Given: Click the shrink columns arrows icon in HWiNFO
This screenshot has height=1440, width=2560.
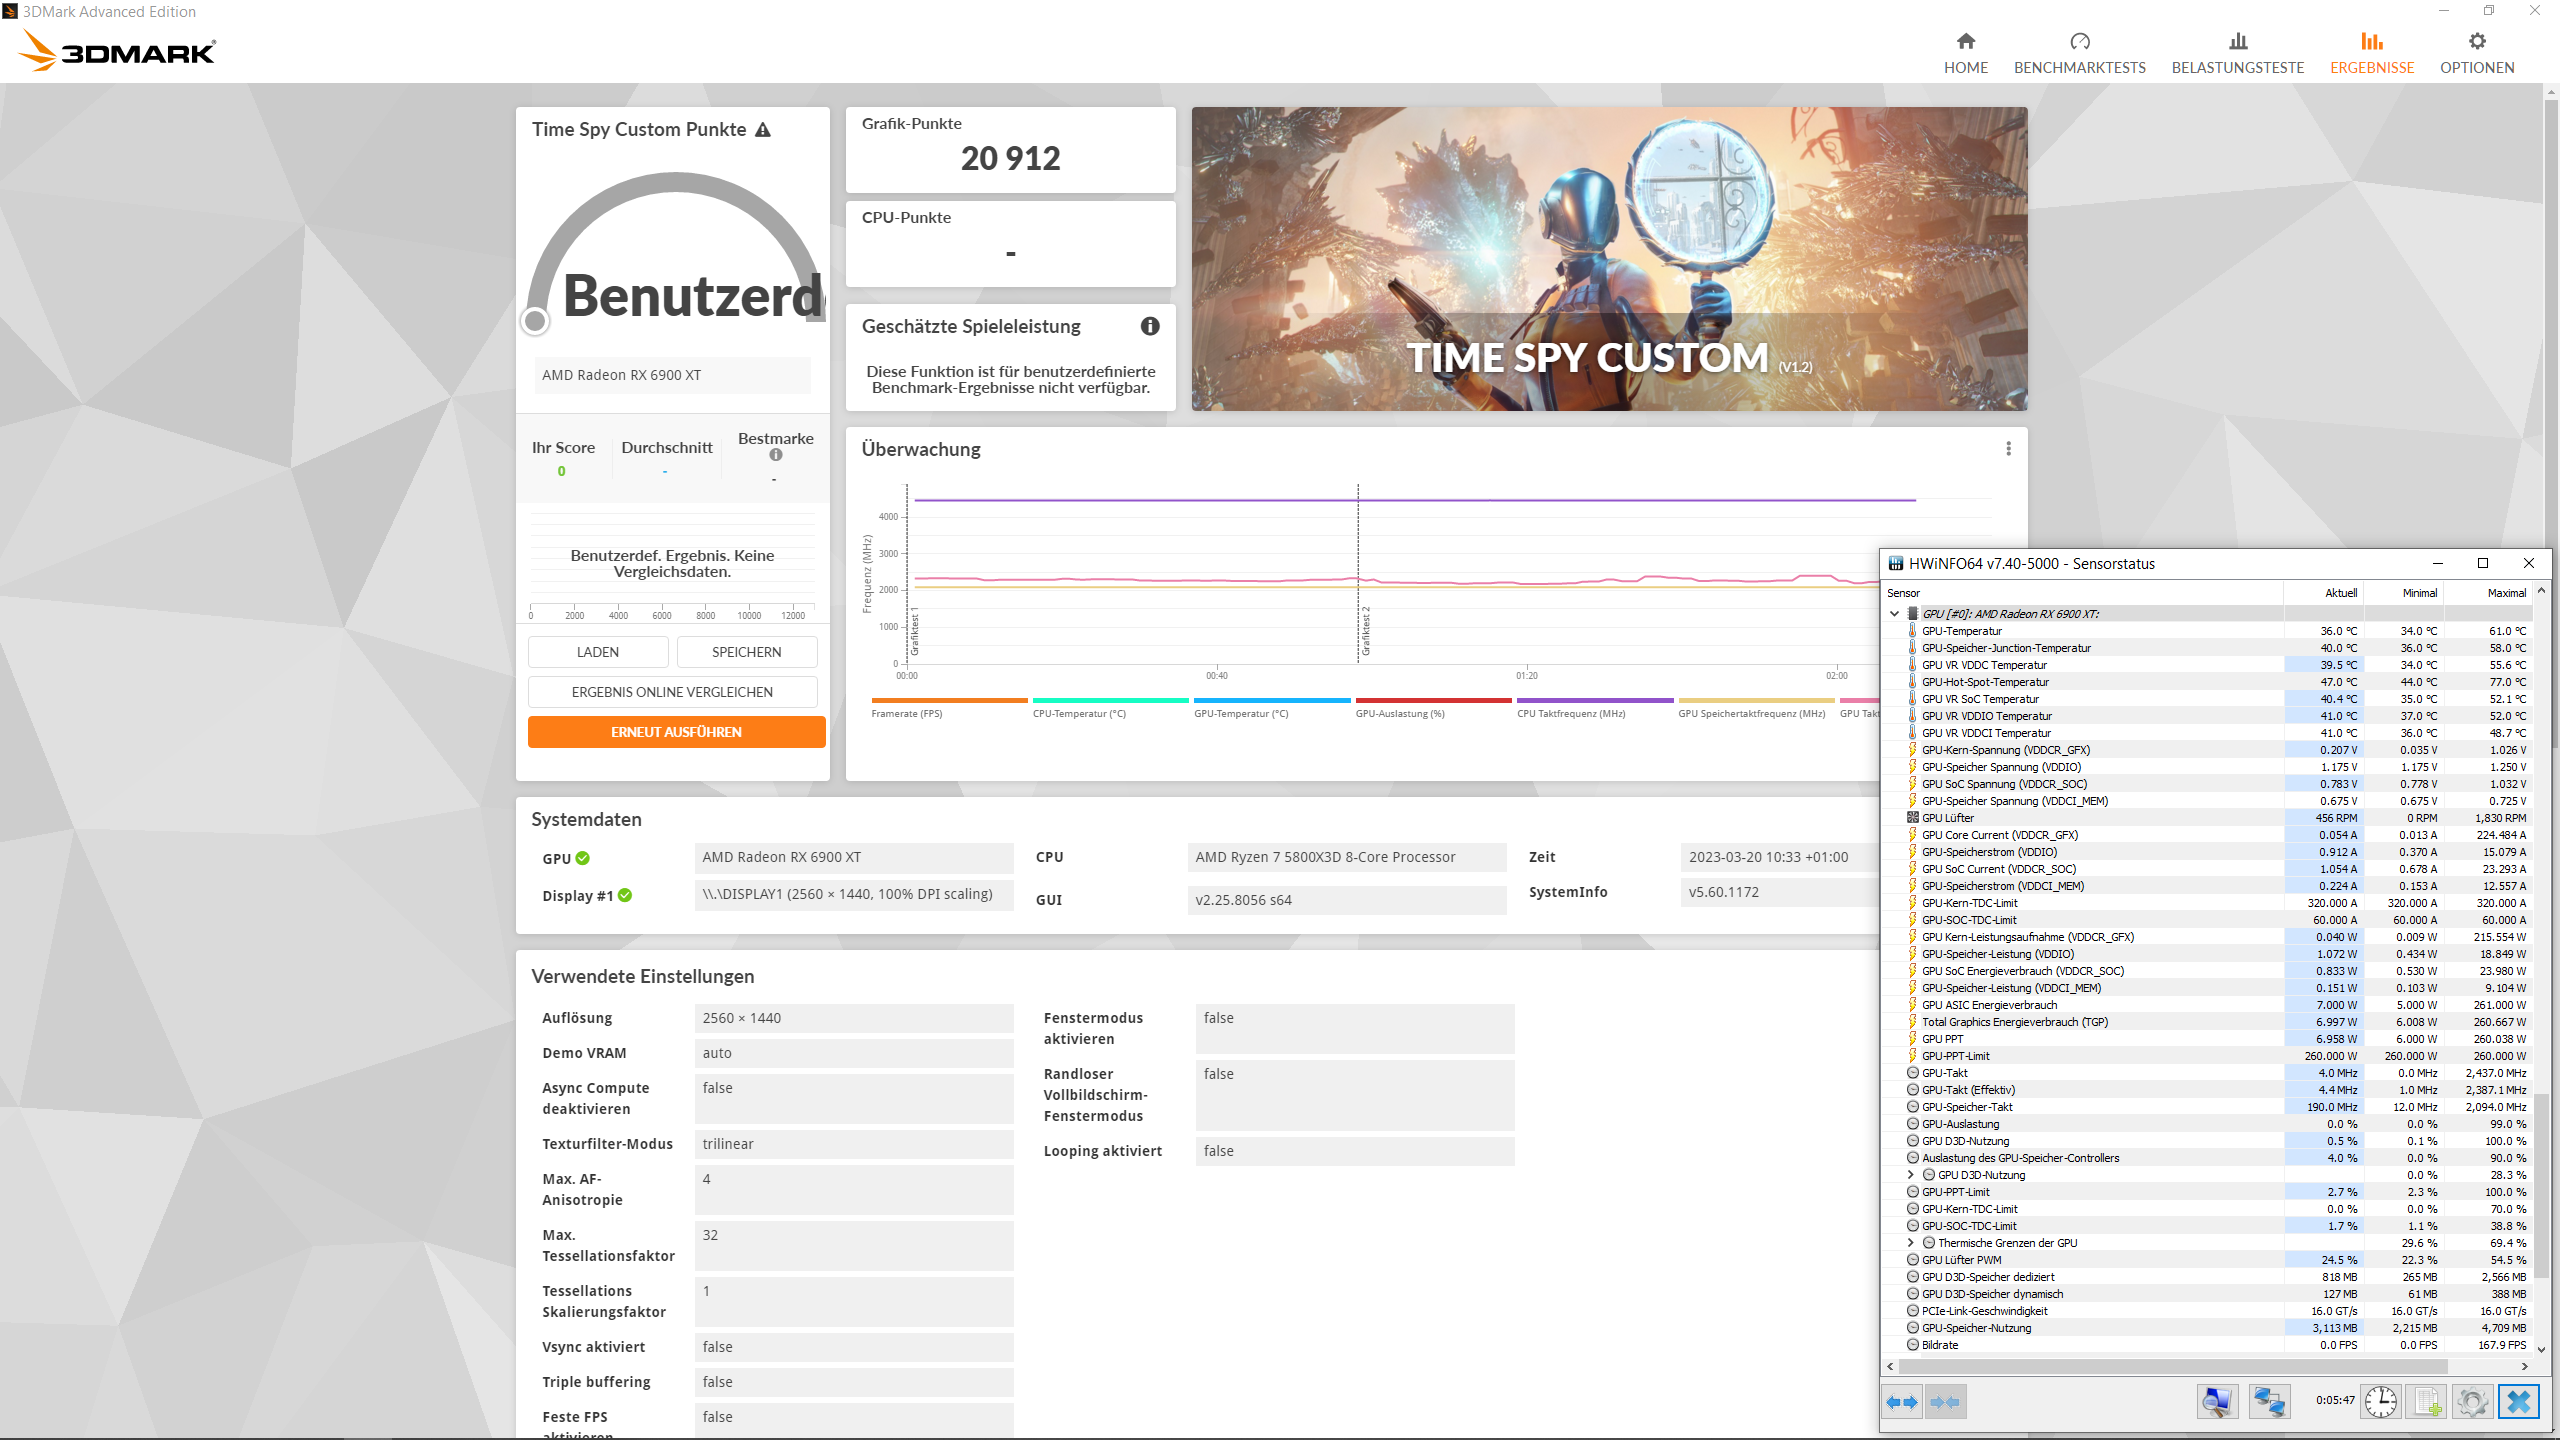Looking at the screenshot, I should point(1945,1402).
